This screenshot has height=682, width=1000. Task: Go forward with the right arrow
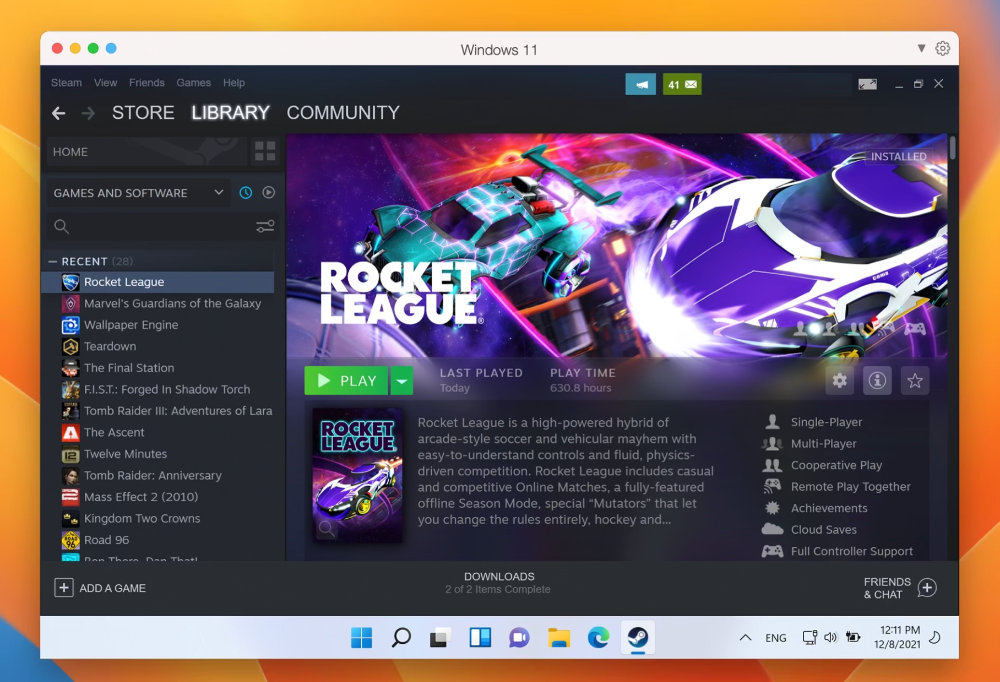click(x=88, y=114)
